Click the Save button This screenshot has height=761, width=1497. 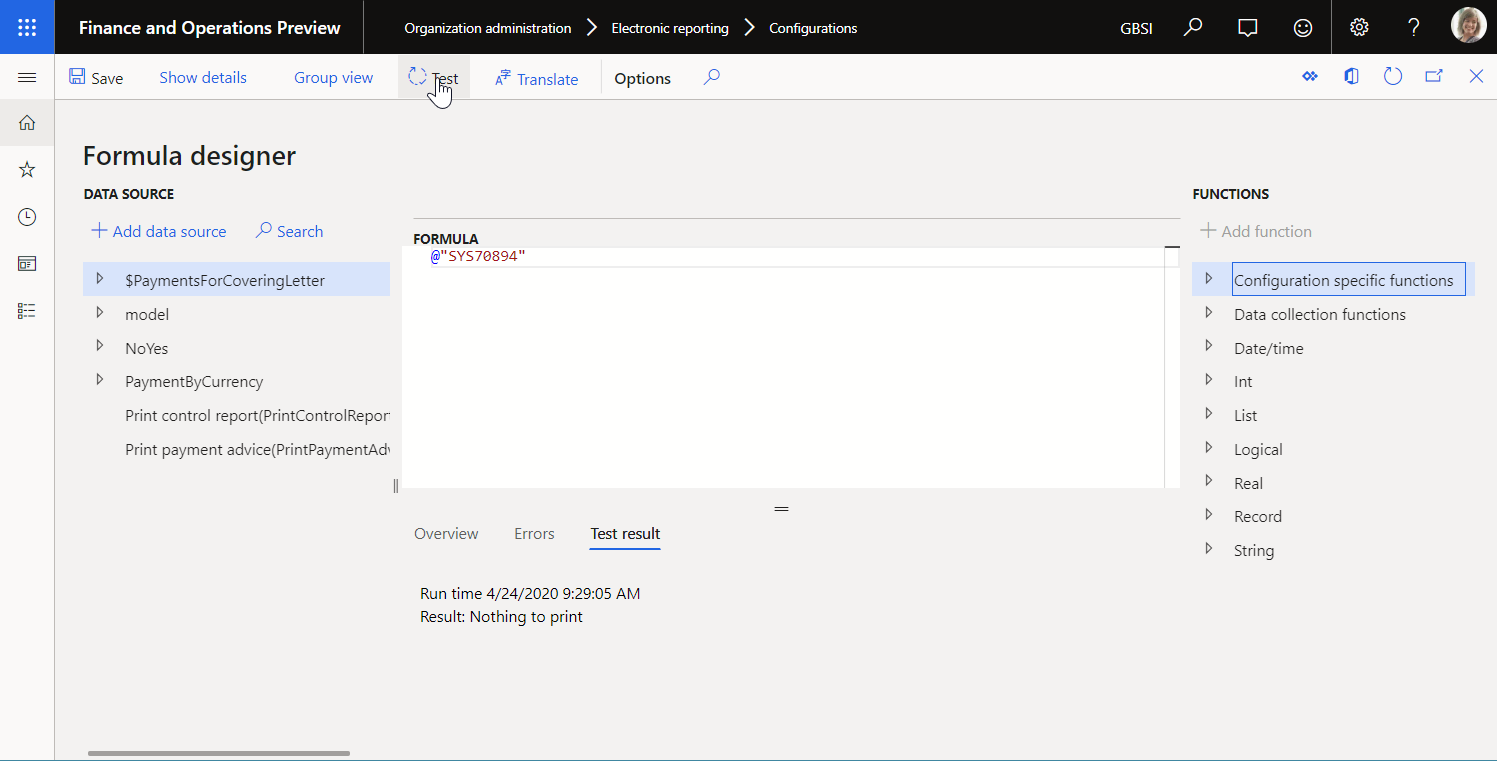coord(96,78)
